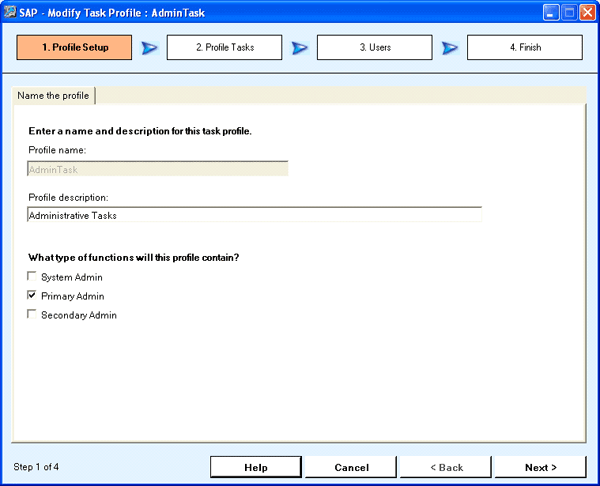Open the 1. Profile Setup step
600x486 pixels.
point(74,47)
